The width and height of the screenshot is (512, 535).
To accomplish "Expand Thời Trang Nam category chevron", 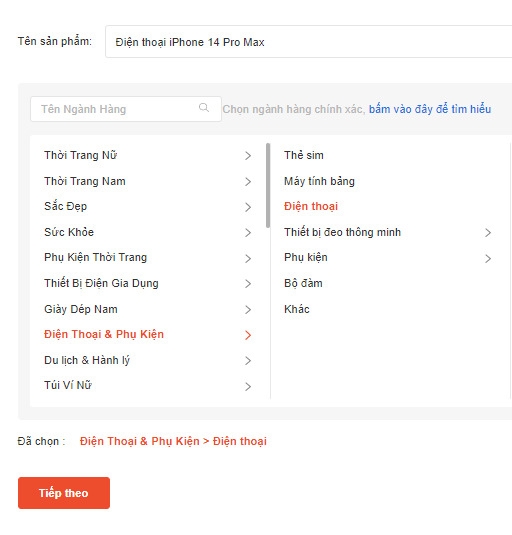I will (x=248, y=182).
